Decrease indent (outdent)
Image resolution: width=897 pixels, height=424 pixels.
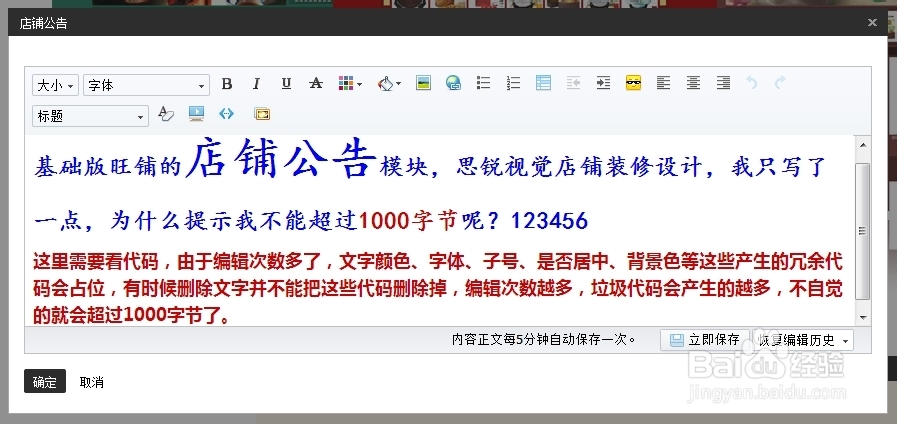(573, 84)
